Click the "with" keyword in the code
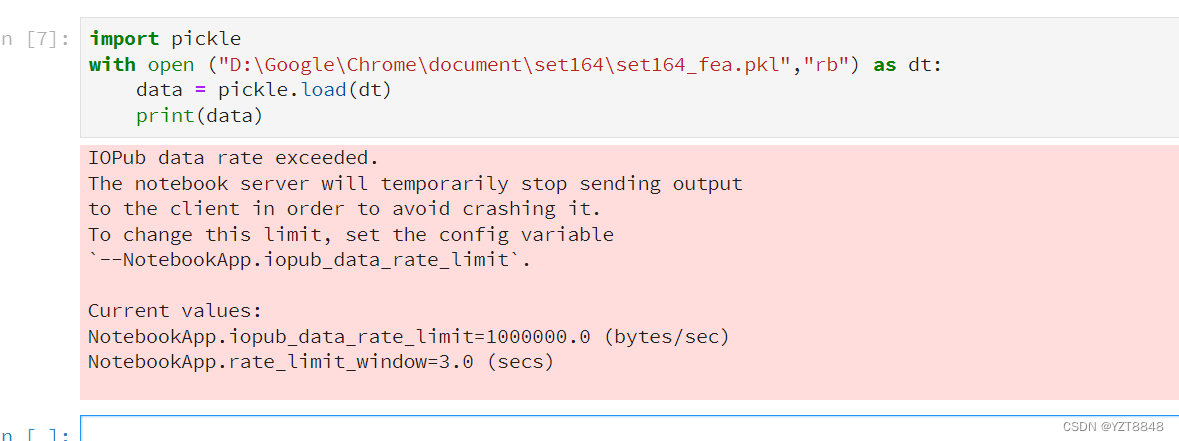 [x=112, y=65]
